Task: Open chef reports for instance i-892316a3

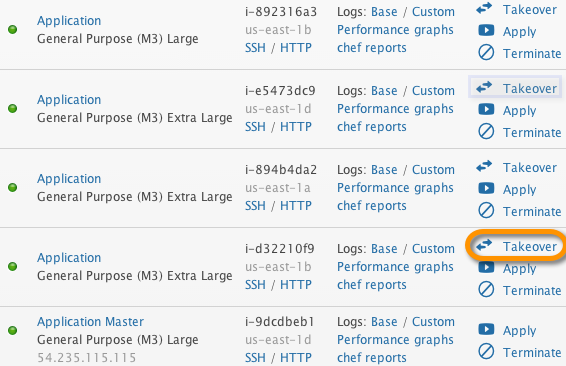Action: (x=372, y=48)
